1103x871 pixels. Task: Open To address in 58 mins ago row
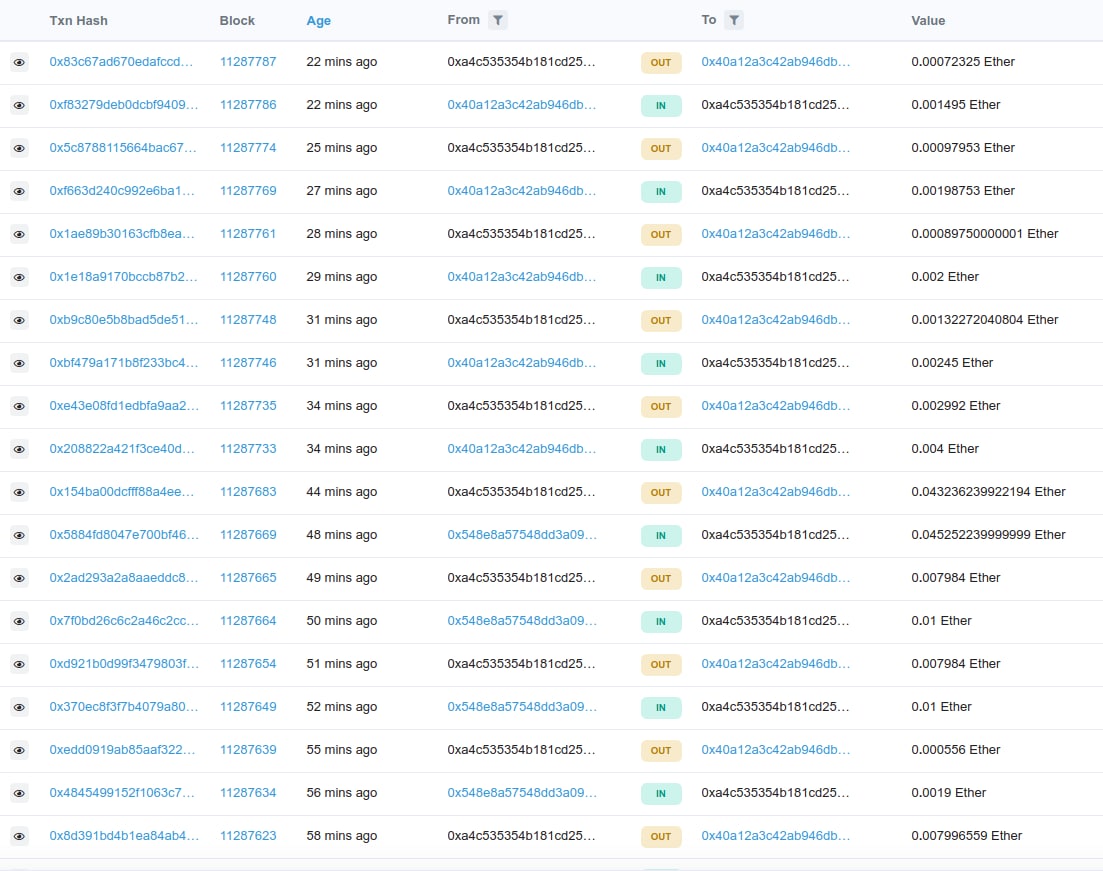coord(775,836)
